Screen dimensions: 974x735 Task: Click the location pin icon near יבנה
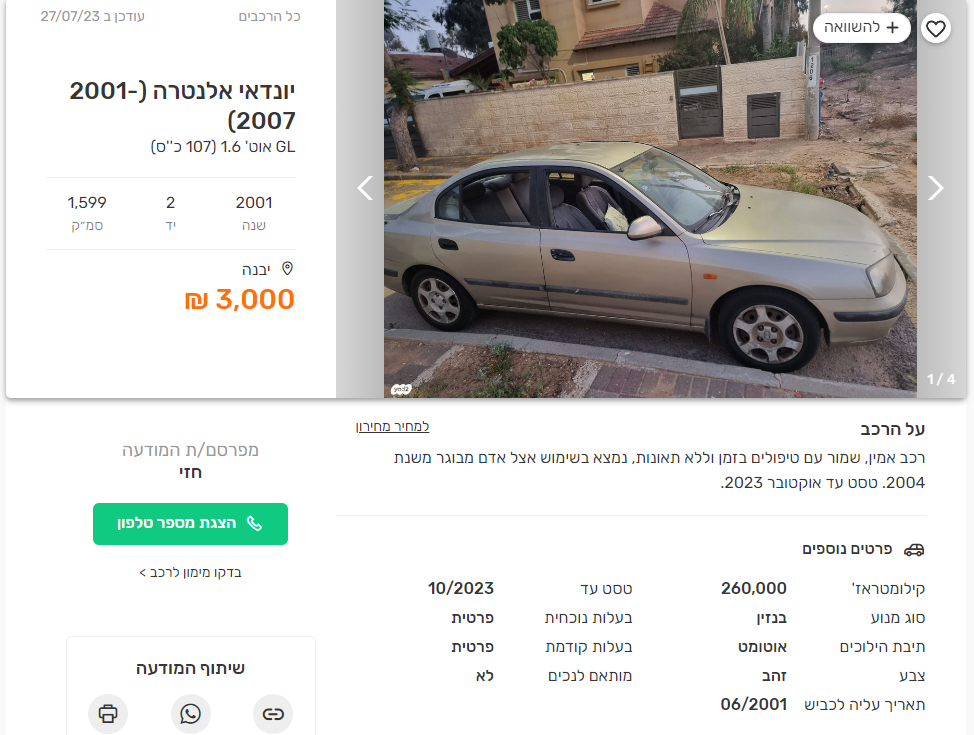pyautogui.click(x=287, y=268)
